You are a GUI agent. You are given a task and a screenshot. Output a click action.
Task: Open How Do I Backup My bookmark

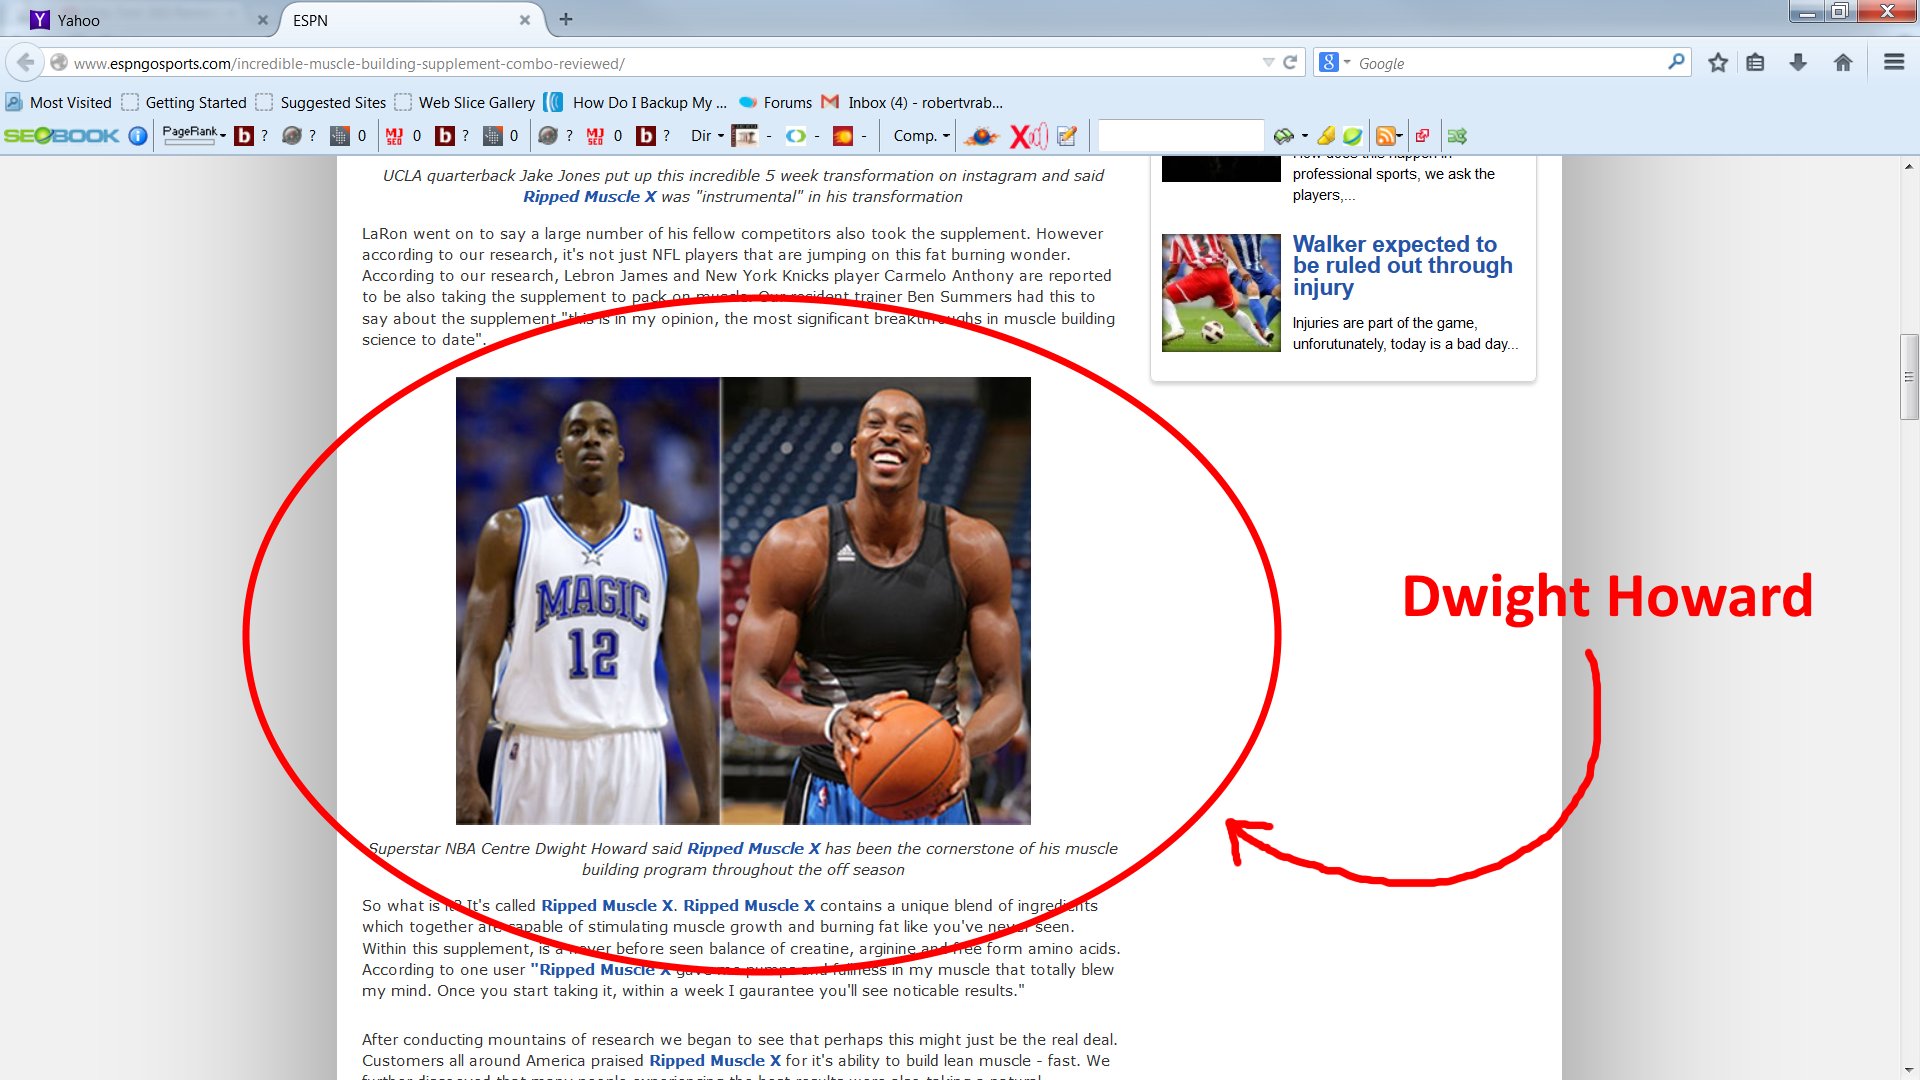(x=635, y=102)
